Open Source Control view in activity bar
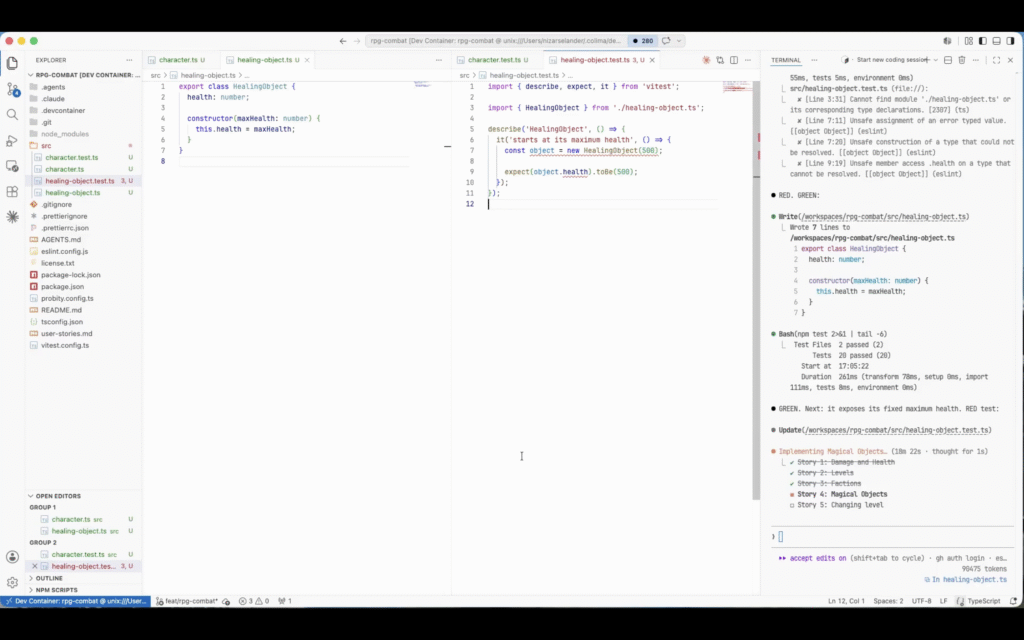 12,89
